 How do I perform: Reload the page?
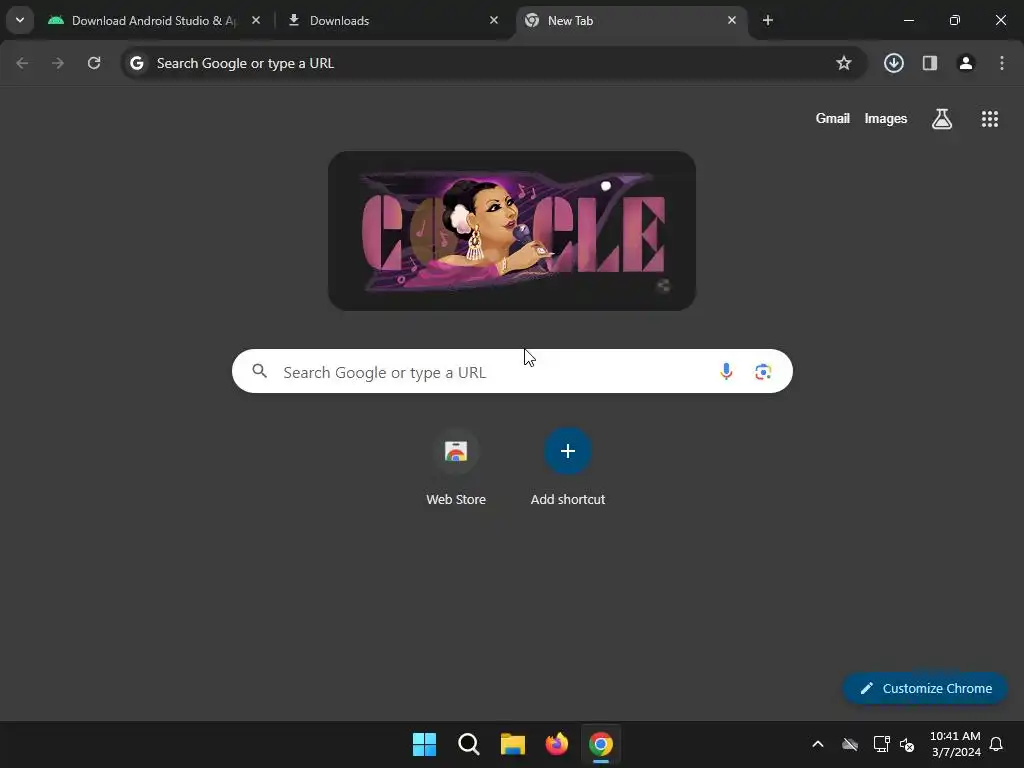pyautogui.click(x=94, y=63)
